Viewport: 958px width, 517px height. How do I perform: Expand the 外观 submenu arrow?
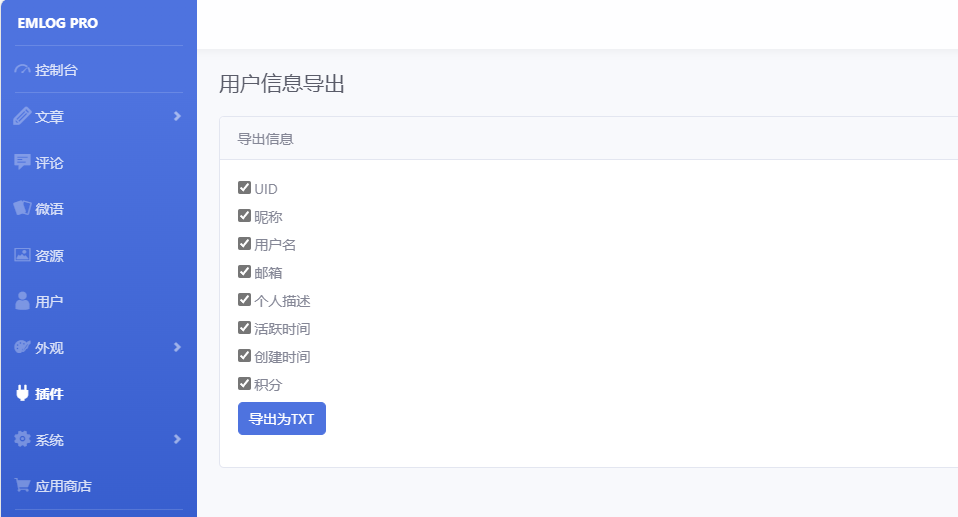[x=177, y=347]
